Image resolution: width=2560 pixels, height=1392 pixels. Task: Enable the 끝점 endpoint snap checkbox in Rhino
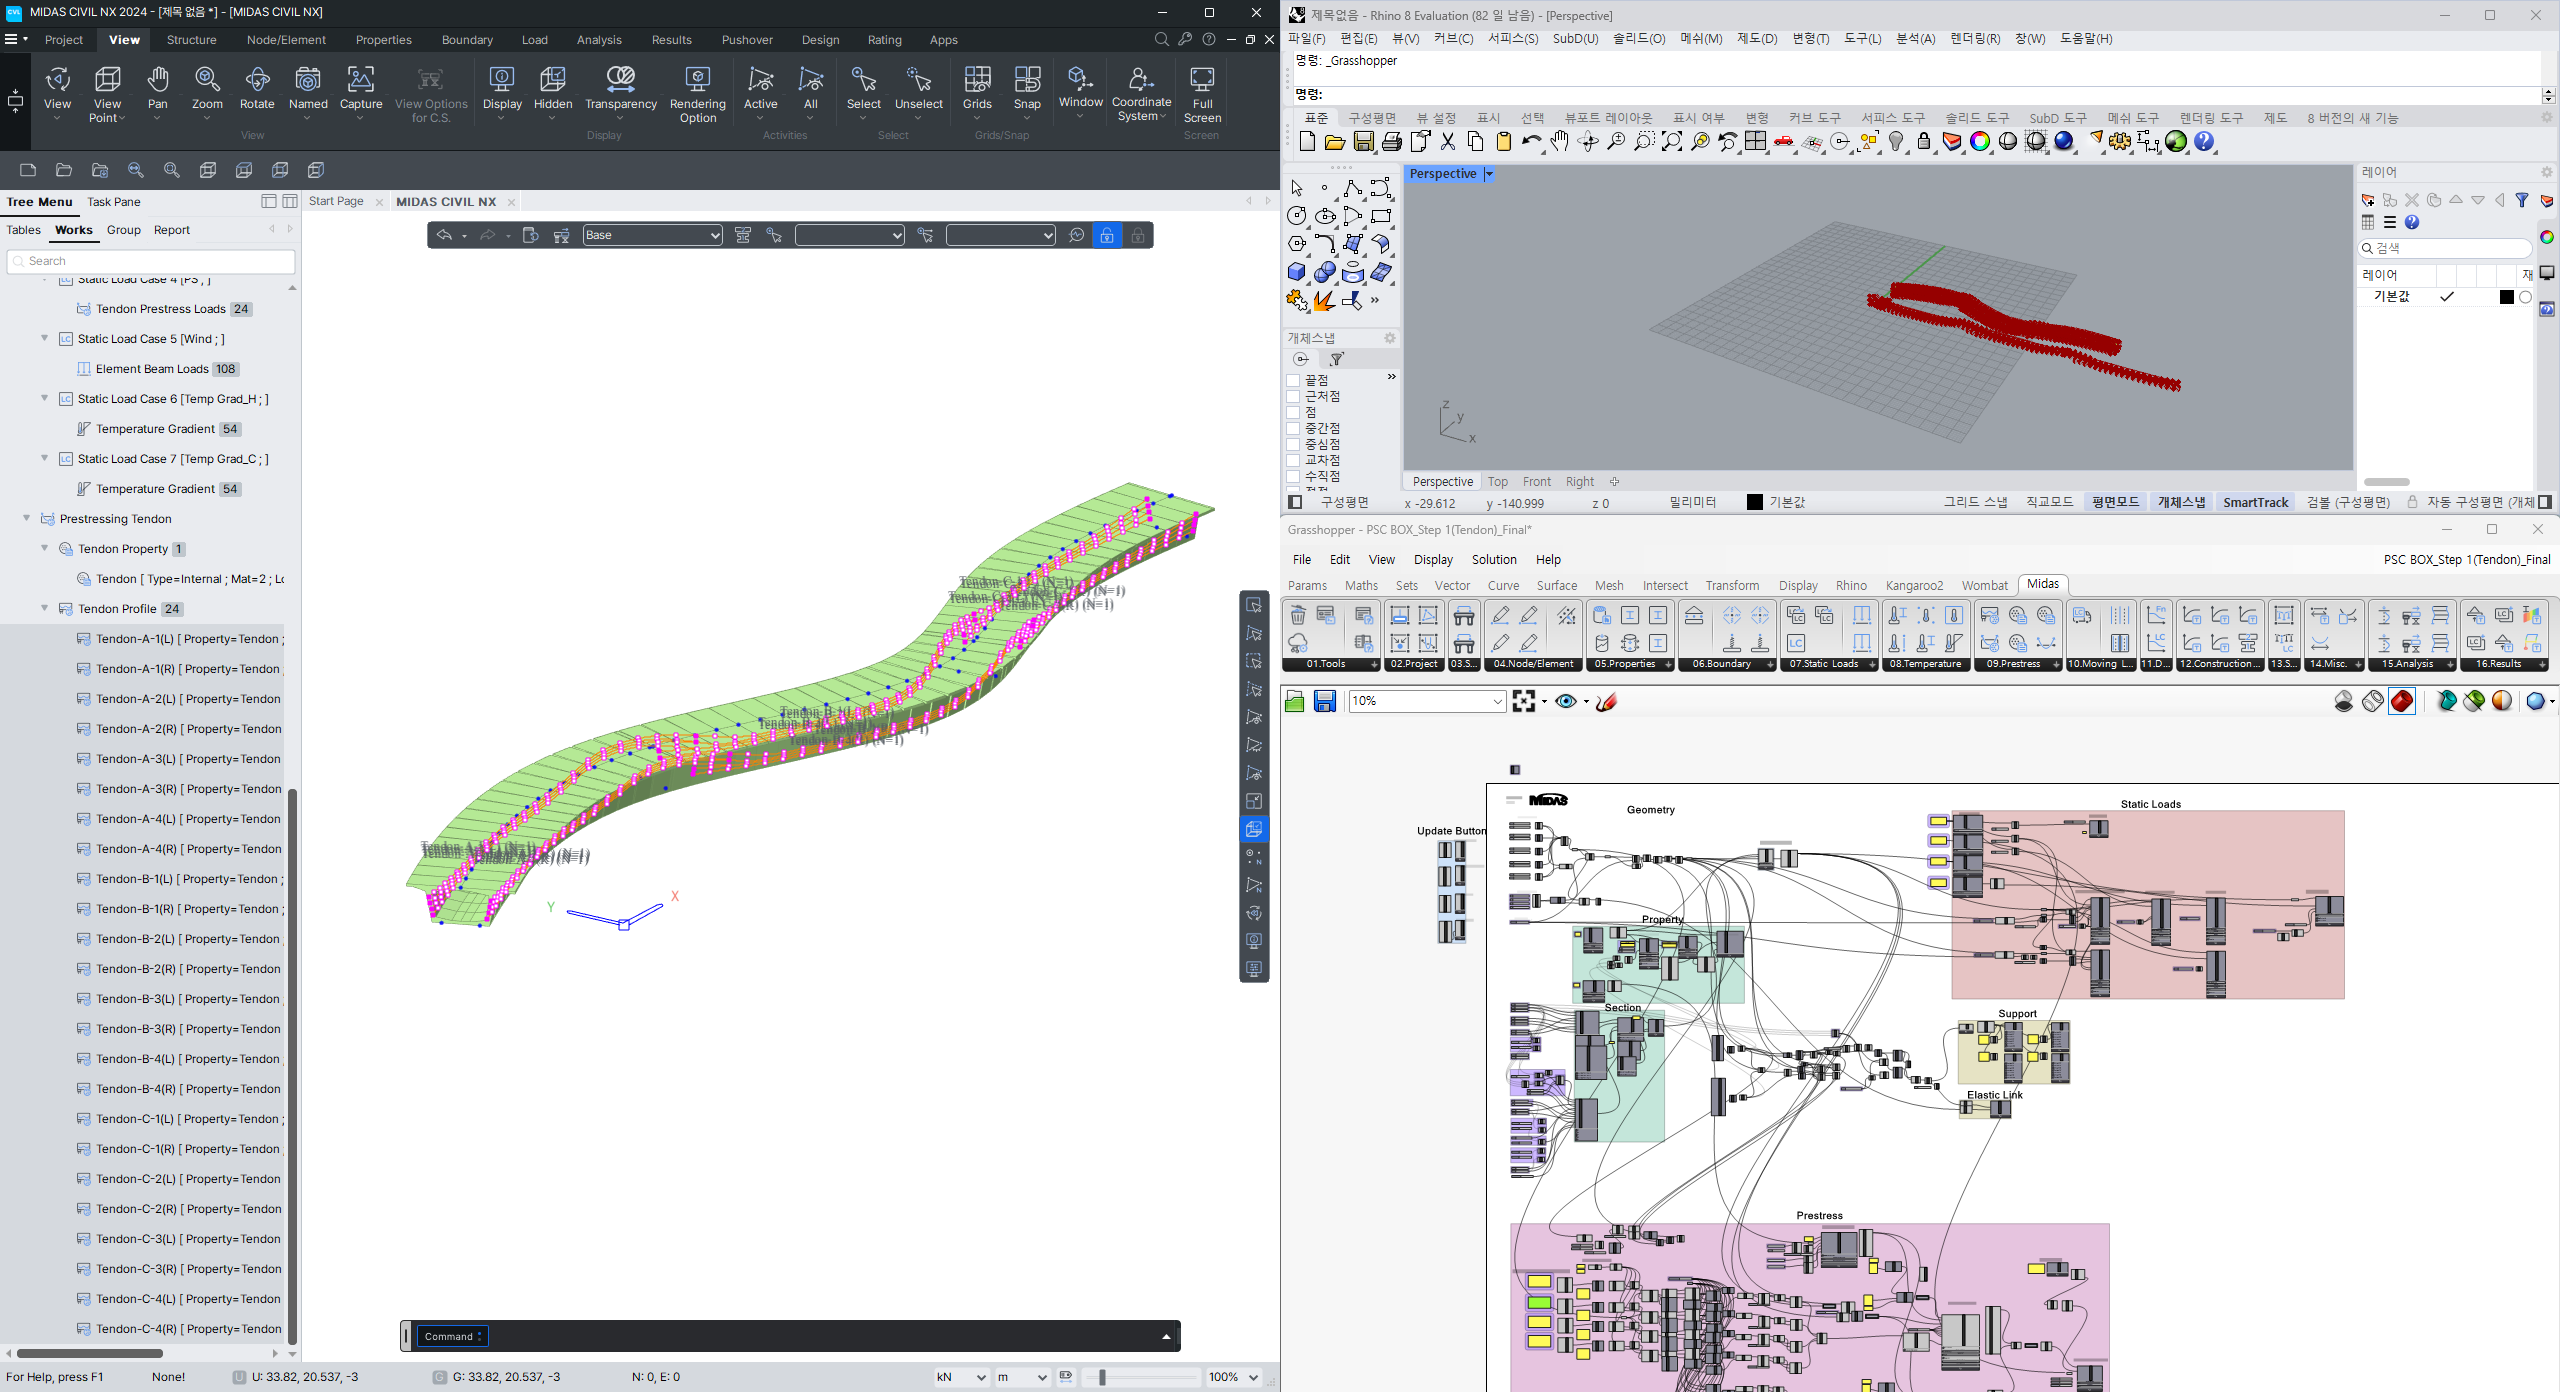coord(1292,380)
